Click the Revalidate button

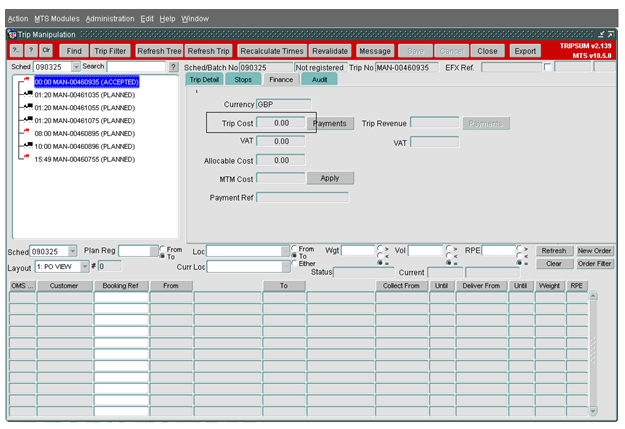coord(330,51)
